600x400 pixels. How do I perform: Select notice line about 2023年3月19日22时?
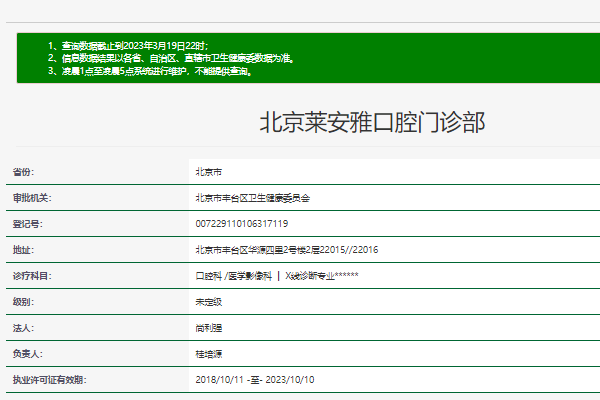[128, 46]
